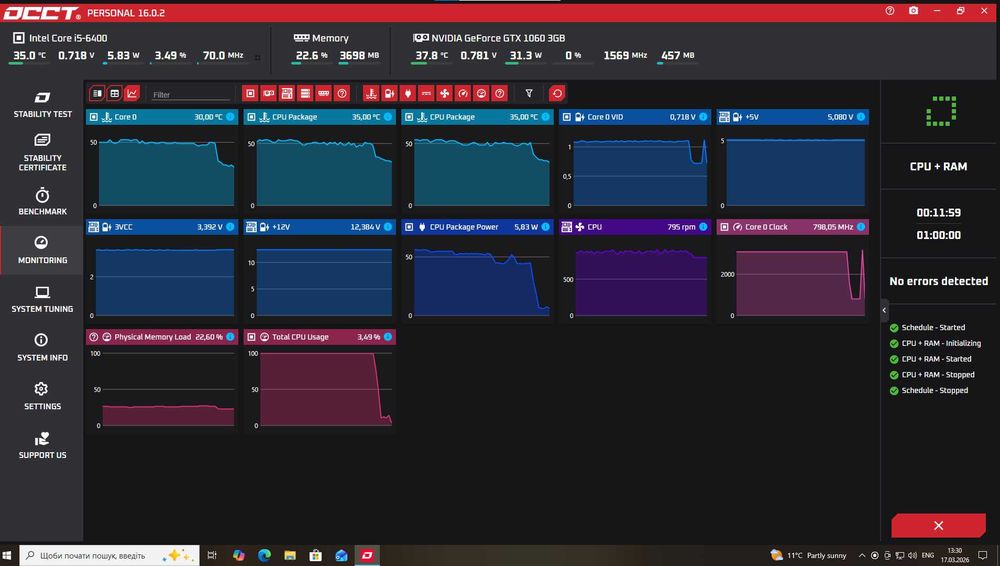1000x566 pixels.
Task: Open info for the Core 0 VID card
Action: coord(703,117)
